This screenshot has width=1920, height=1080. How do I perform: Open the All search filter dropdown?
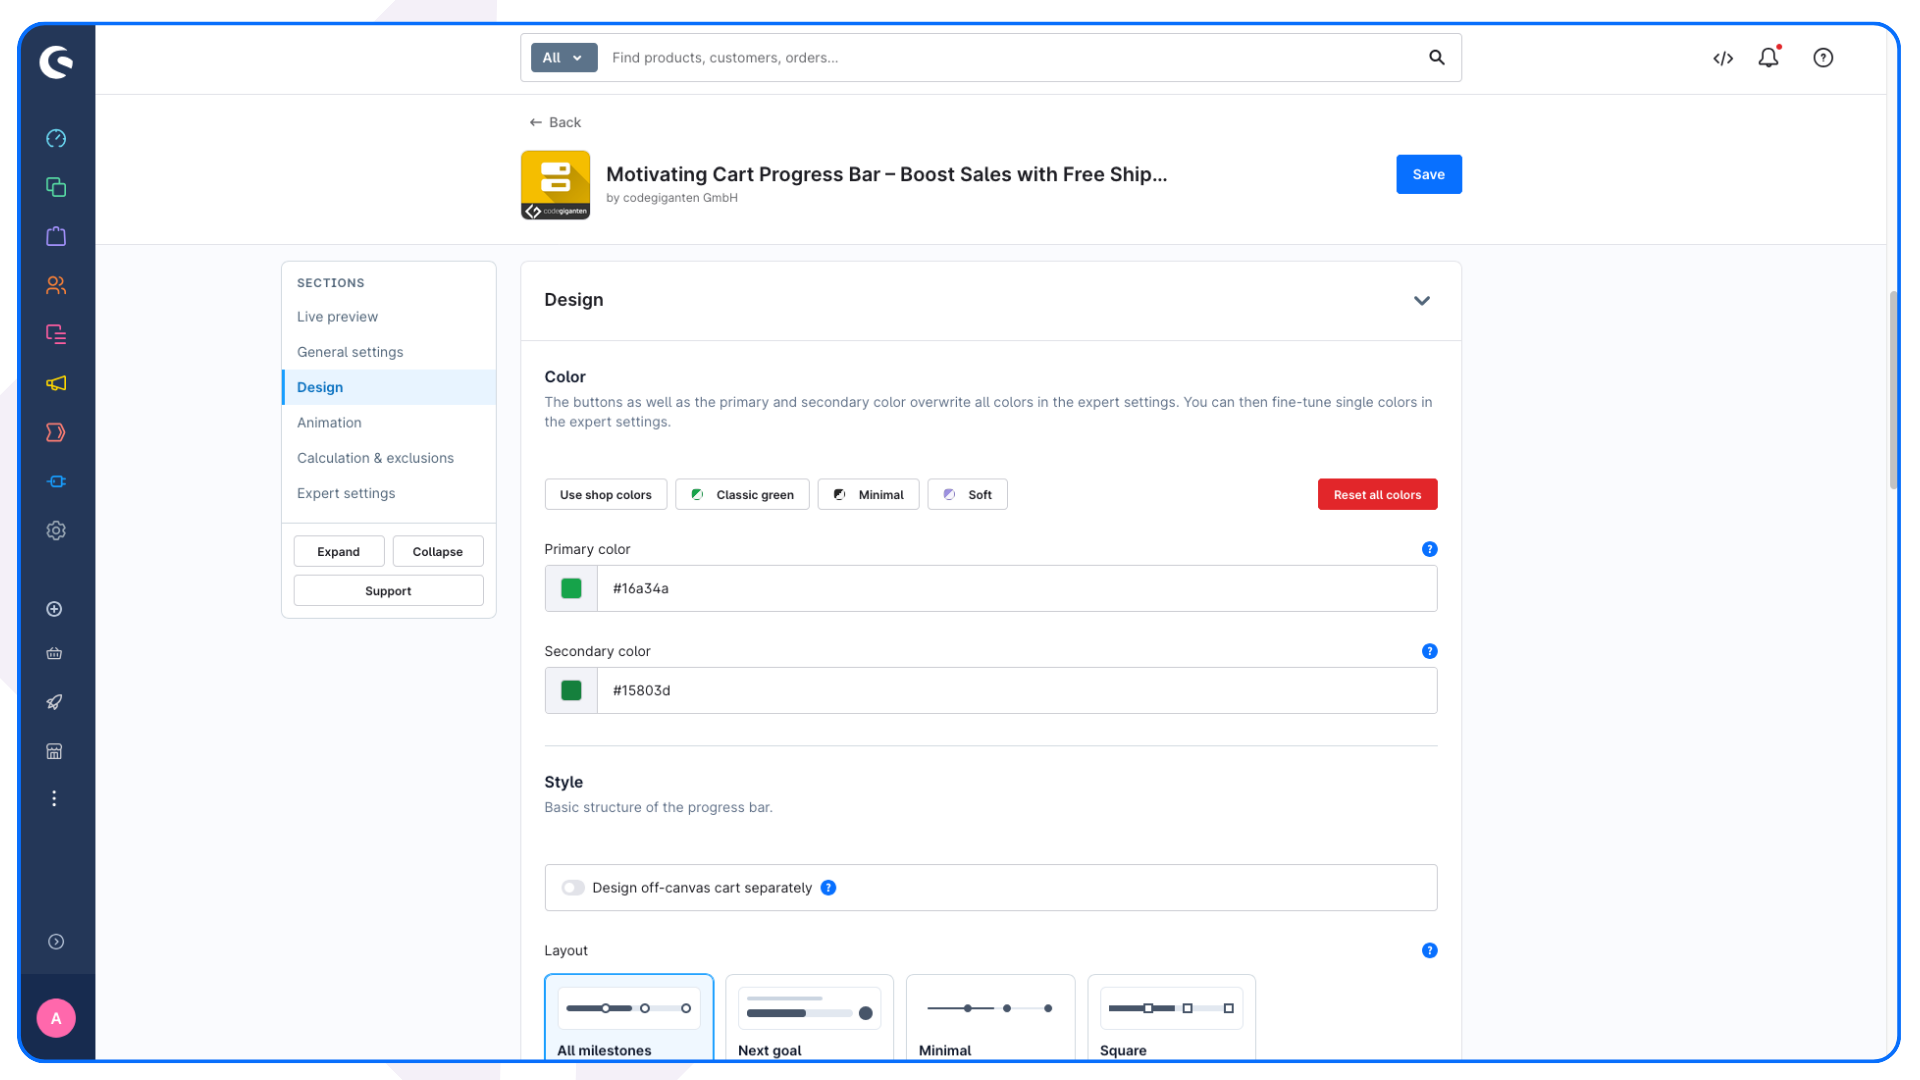(563, 58)
